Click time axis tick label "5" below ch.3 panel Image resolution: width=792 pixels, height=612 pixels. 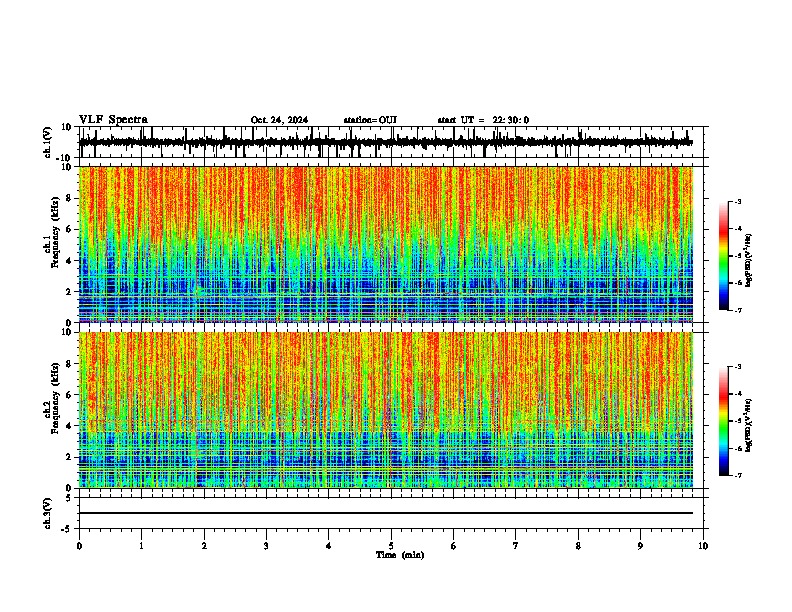[391, 546]
